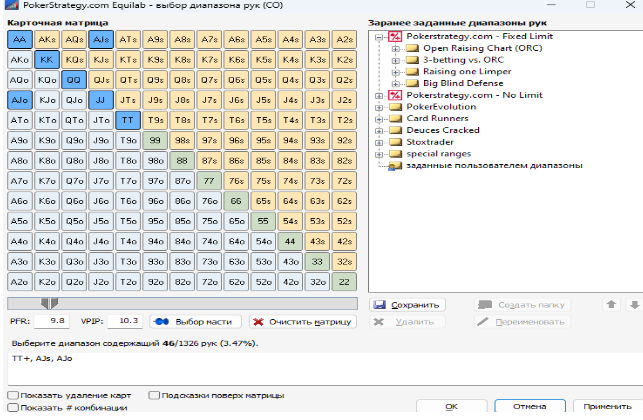Click the user-defined ranges folder icon
The image size is (643, 420).
(x=395, y=166)
